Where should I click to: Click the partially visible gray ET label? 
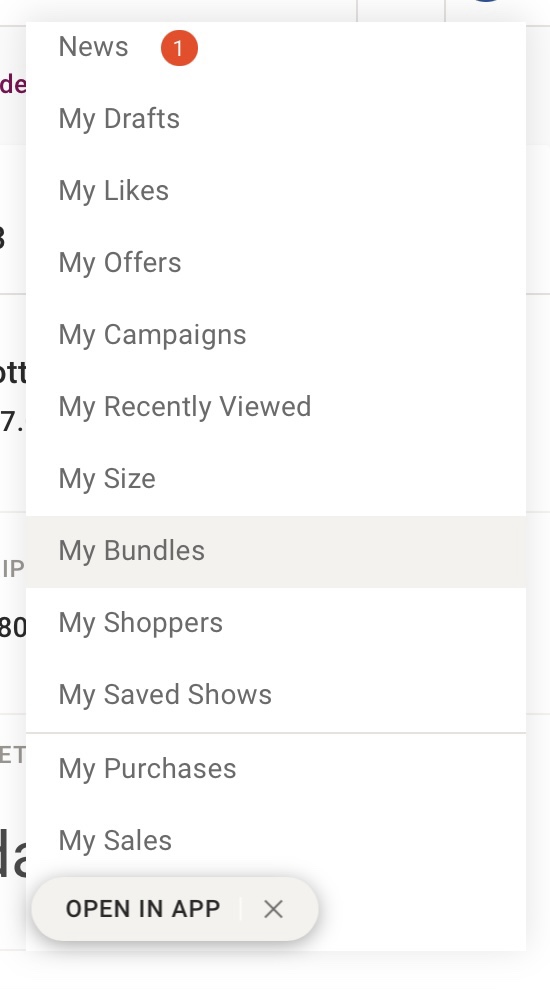pyautogui.click(x=13, y=754)
